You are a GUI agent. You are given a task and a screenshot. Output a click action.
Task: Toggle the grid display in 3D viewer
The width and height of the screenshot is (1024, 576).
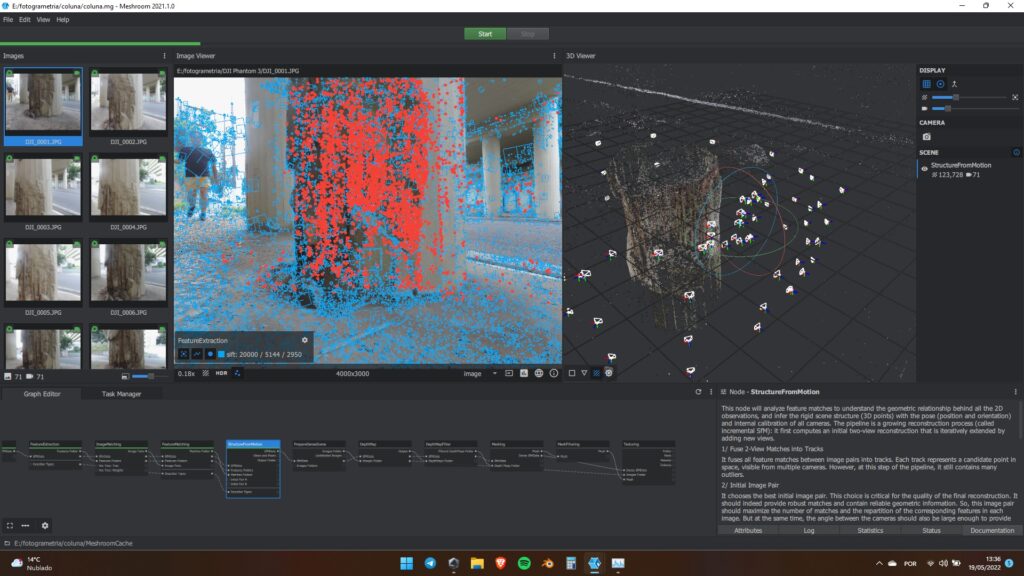tap(926, 84)
